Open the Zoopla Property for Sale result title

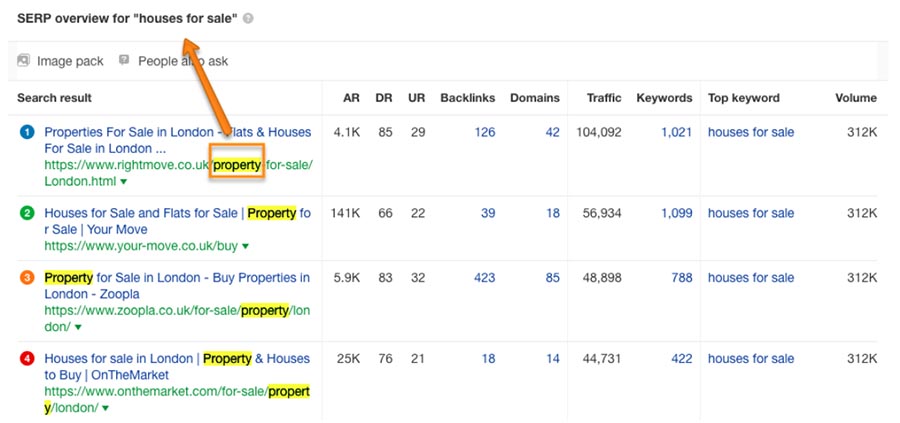pyautogui.click(x=177, y=286)
